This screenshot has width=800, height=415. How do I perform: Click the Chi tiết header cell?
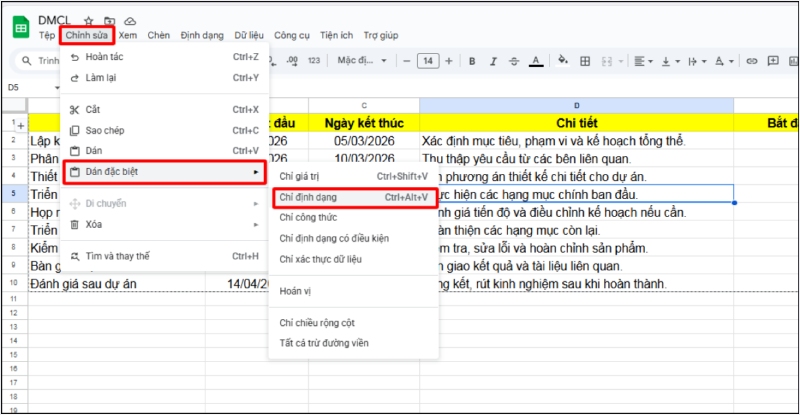(x=577, y=123)
